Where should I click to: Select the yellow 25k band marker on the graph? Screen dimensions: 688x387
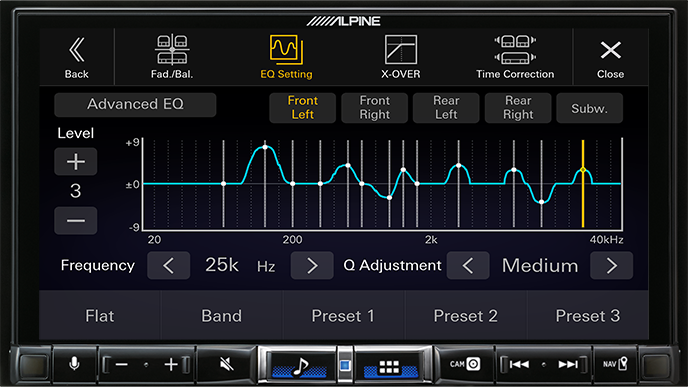click(x=583, y=170)
